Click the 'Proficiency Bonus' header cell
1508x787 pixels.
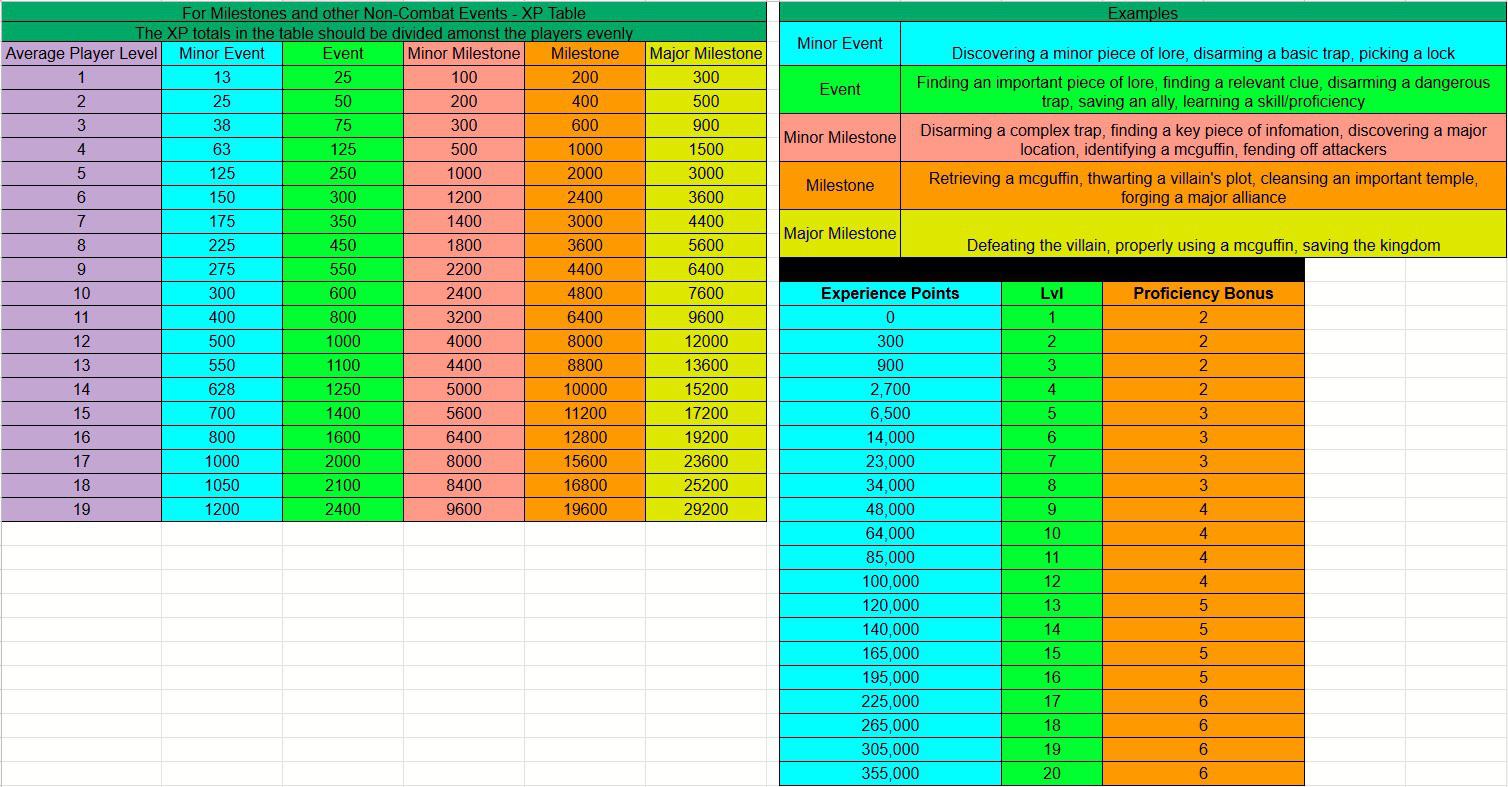1203,293
